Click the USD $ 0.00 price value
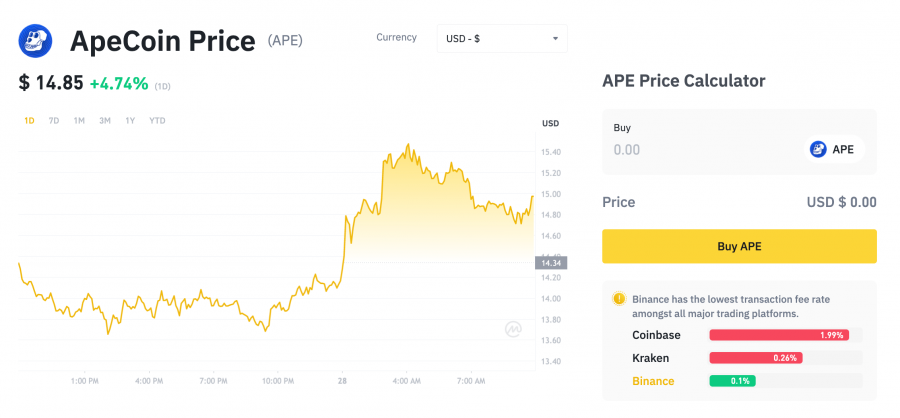900x418 pixels. coord(841,202)
